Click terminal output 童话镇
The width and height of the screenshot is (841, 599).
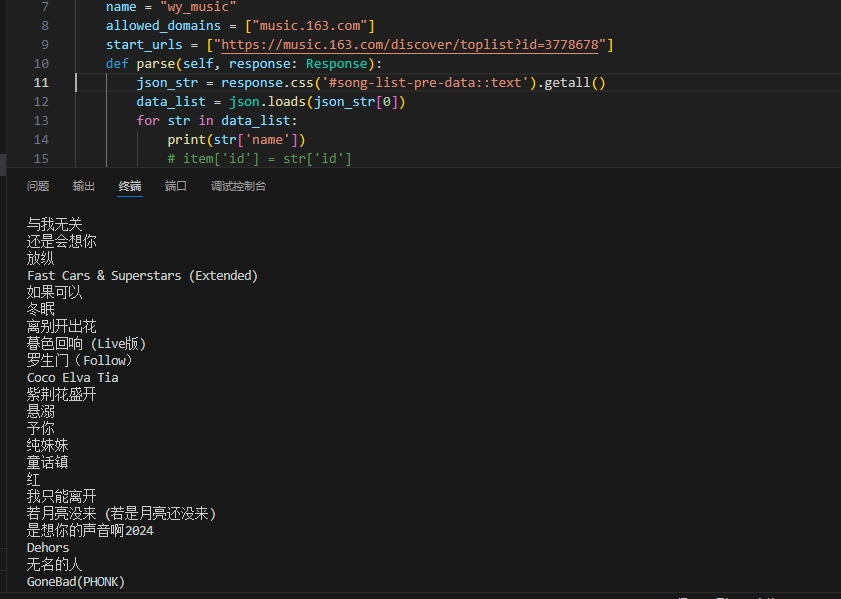tap(47, 462)
